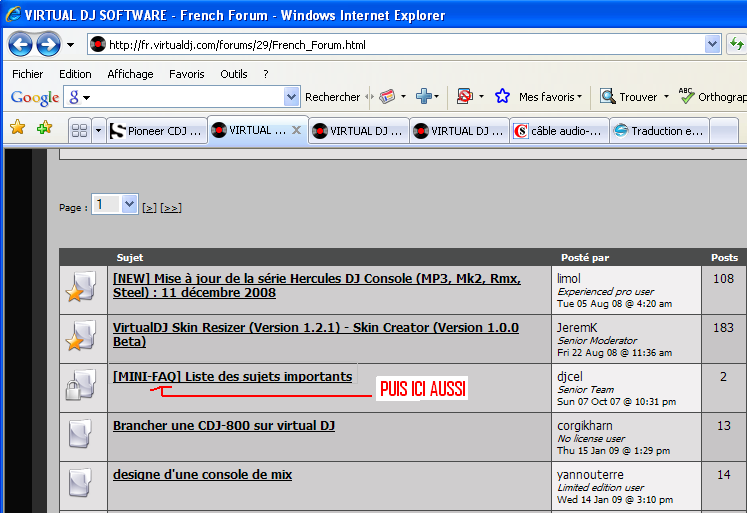Click the Refresh page icon
The height and width of the screenshot is (513, 747).
(737, 44)
